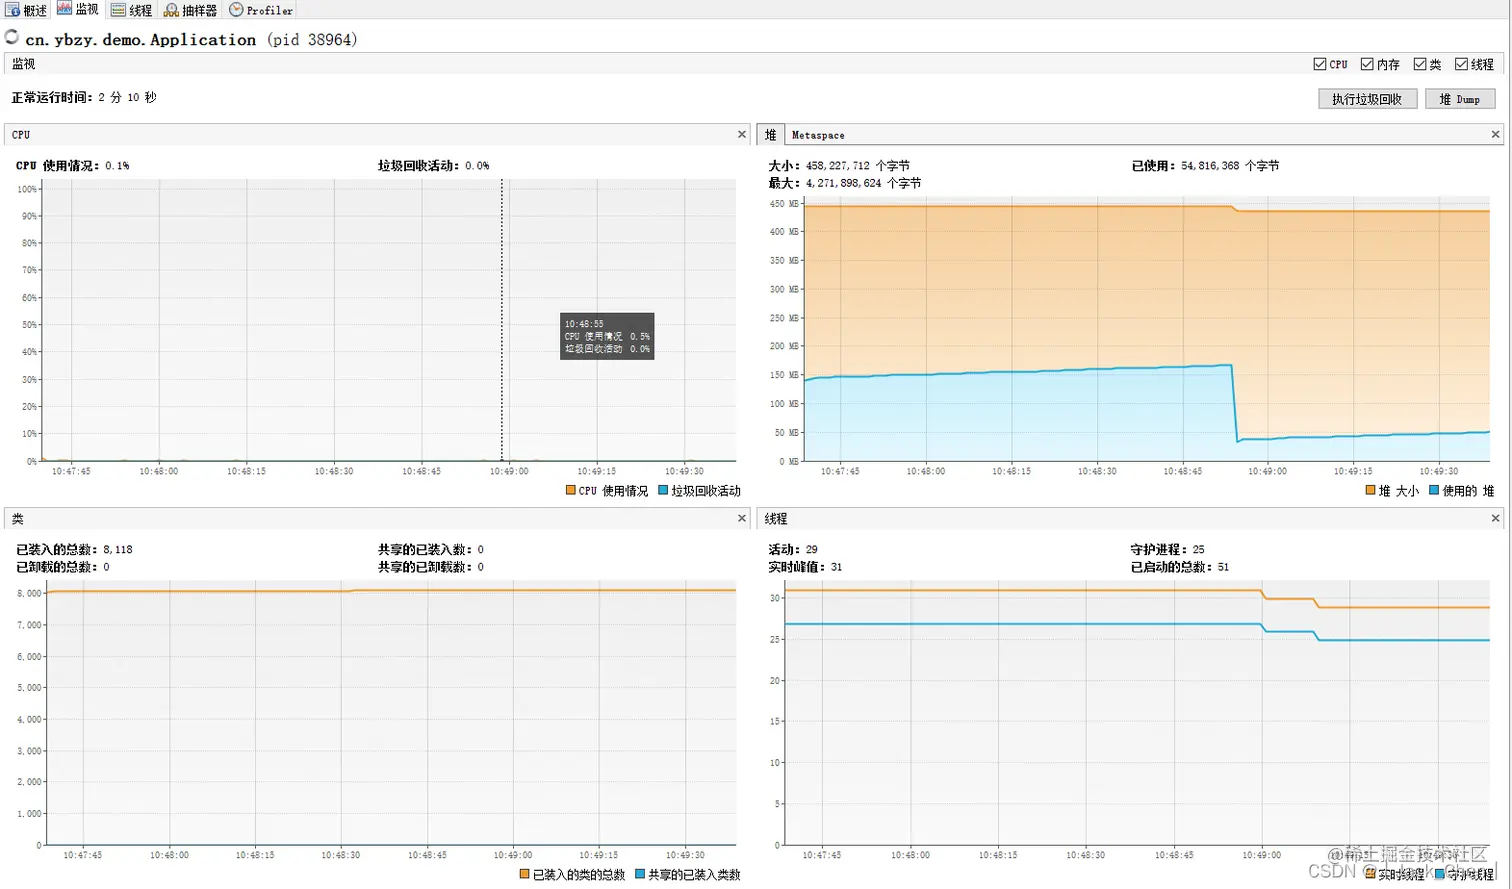Image resolution: width=1512 pixels, height=889 pixels.
Task: Click the cn.ybzy.demo.Application title
Action: (141, 39)
